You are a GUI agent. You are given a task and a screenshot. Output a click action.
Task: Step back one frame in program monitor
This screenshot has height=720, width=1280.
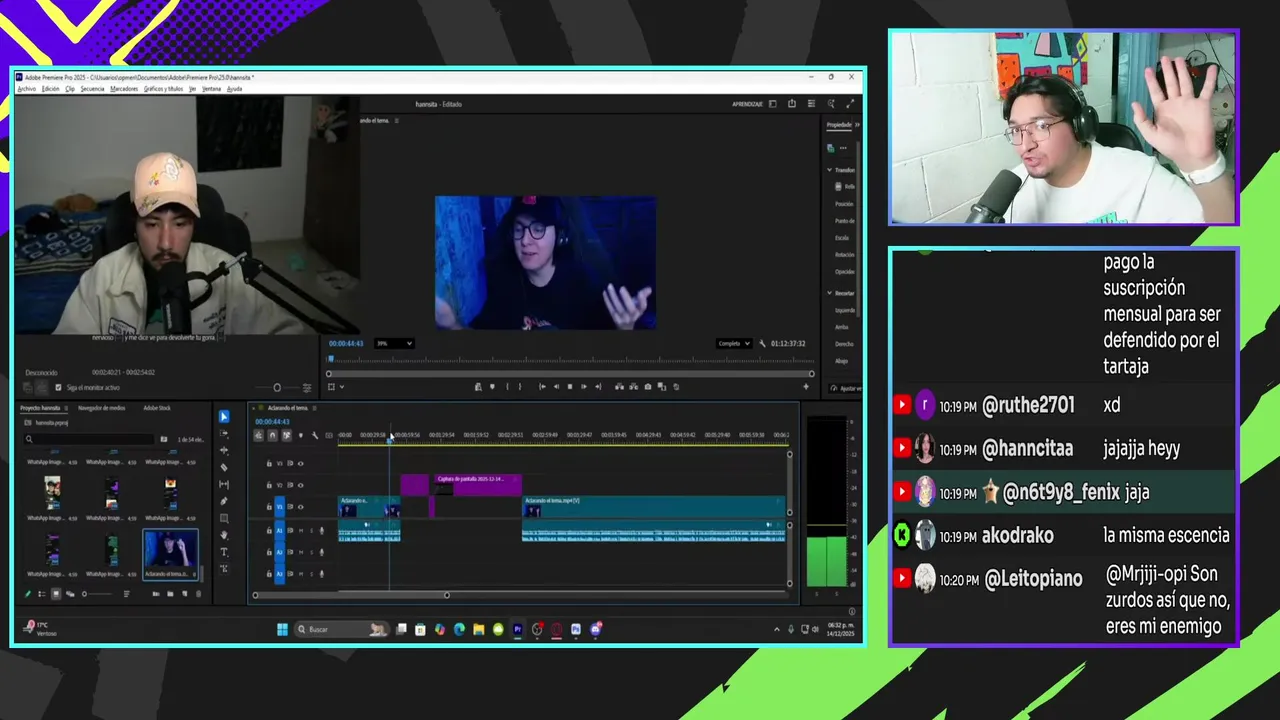[x=556, y=386]
